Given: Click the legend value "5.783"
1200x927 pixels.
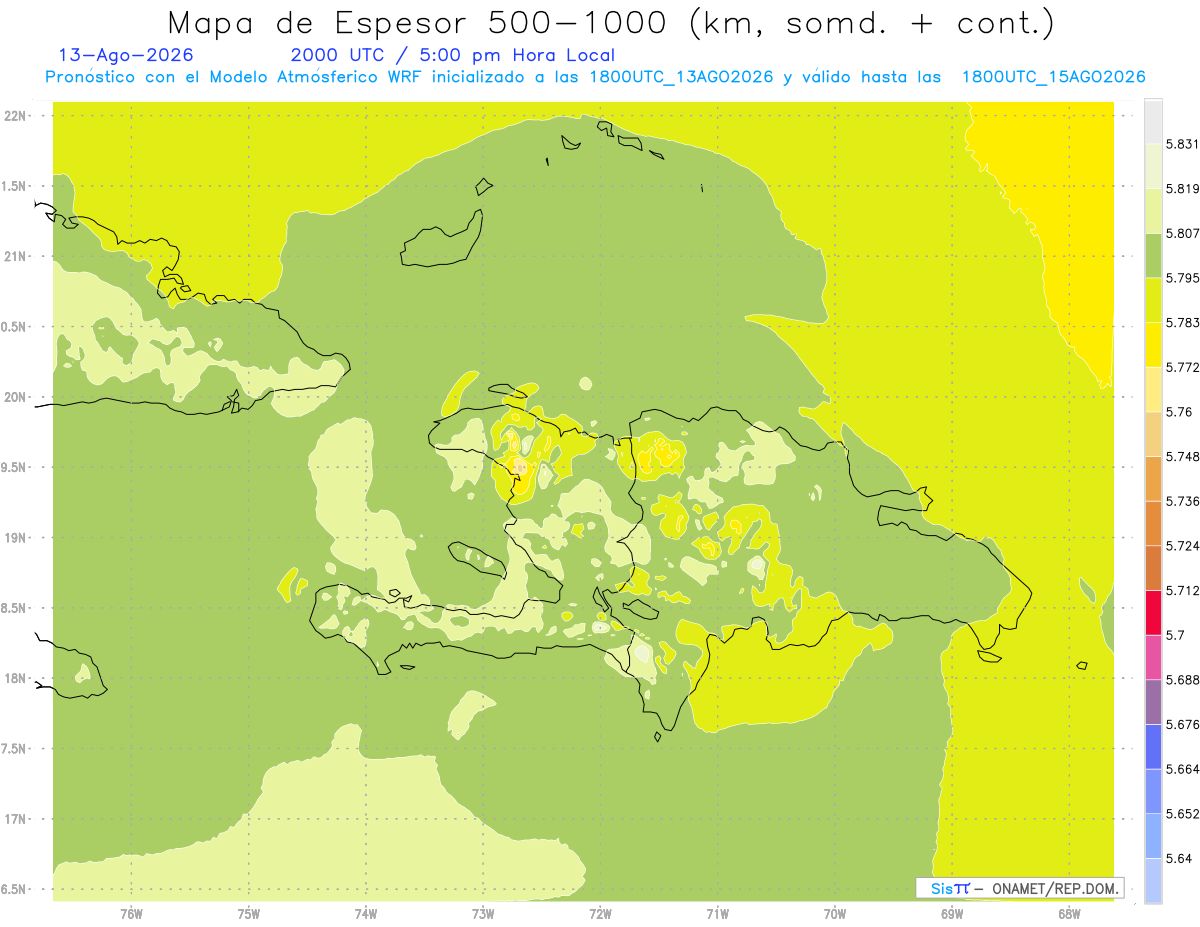Looking at the screenshot, I should point(1183,322).
